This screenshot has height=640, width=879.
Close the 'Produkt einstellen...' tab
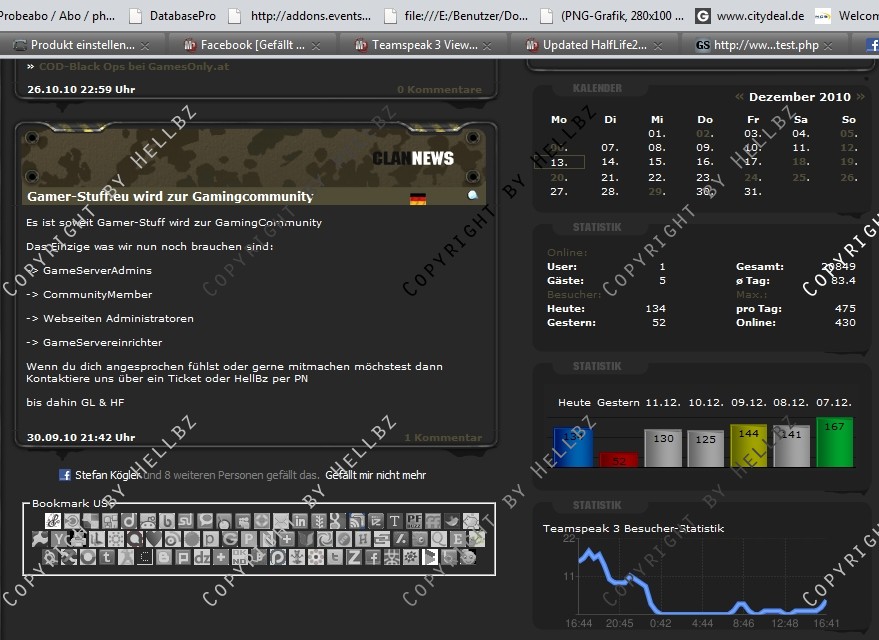[x=145, y=46]
